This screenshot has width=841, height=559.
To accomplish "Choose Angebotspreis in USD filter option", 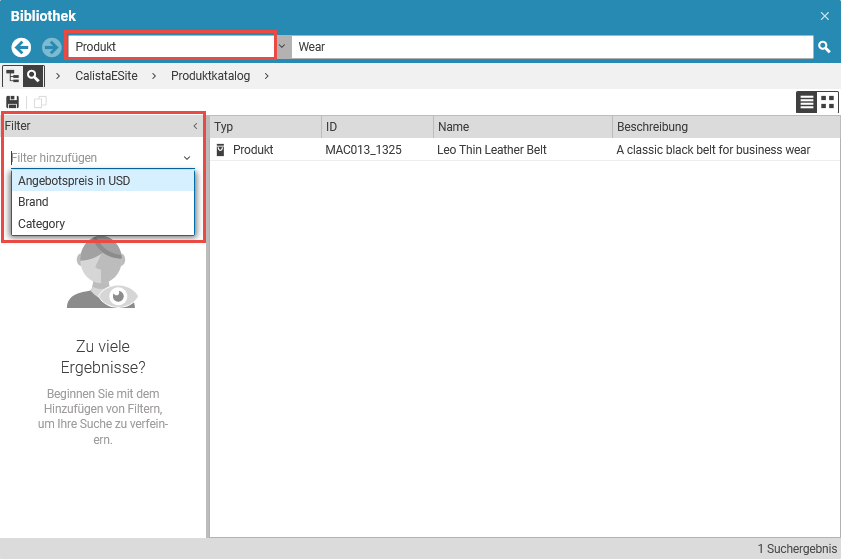I will [74, 181].
